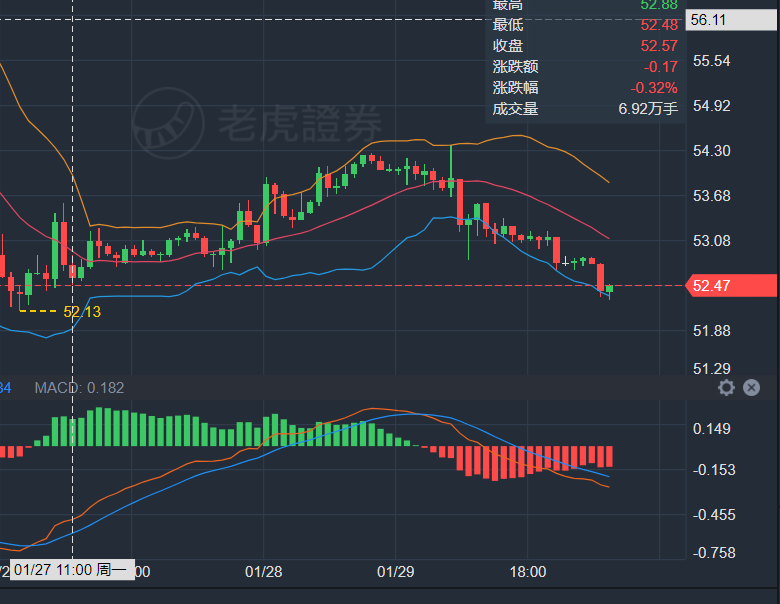
Task: Click the -0.455 MACD axis label
Action: [x=714, y=514]
